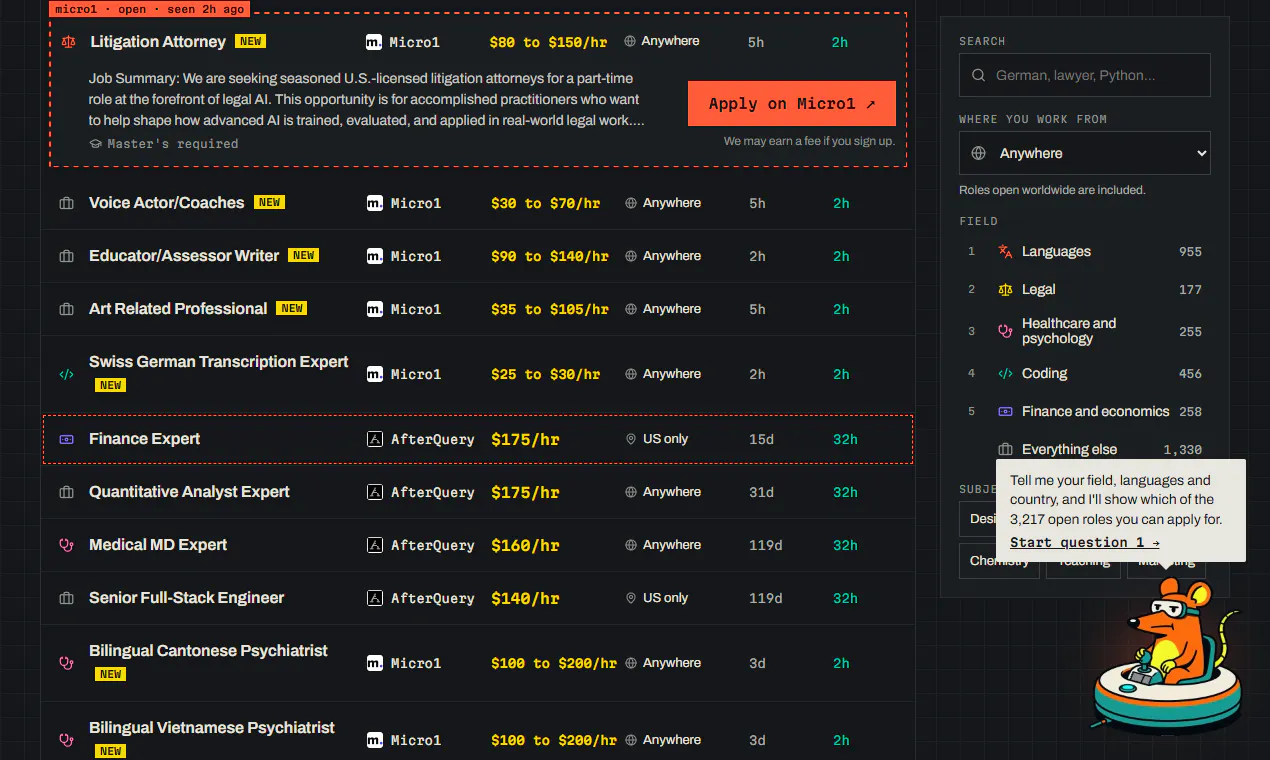1270x760 pixels.
Task: Click the Educator/Assessor Writer title
Action: [x=184, y=256]
